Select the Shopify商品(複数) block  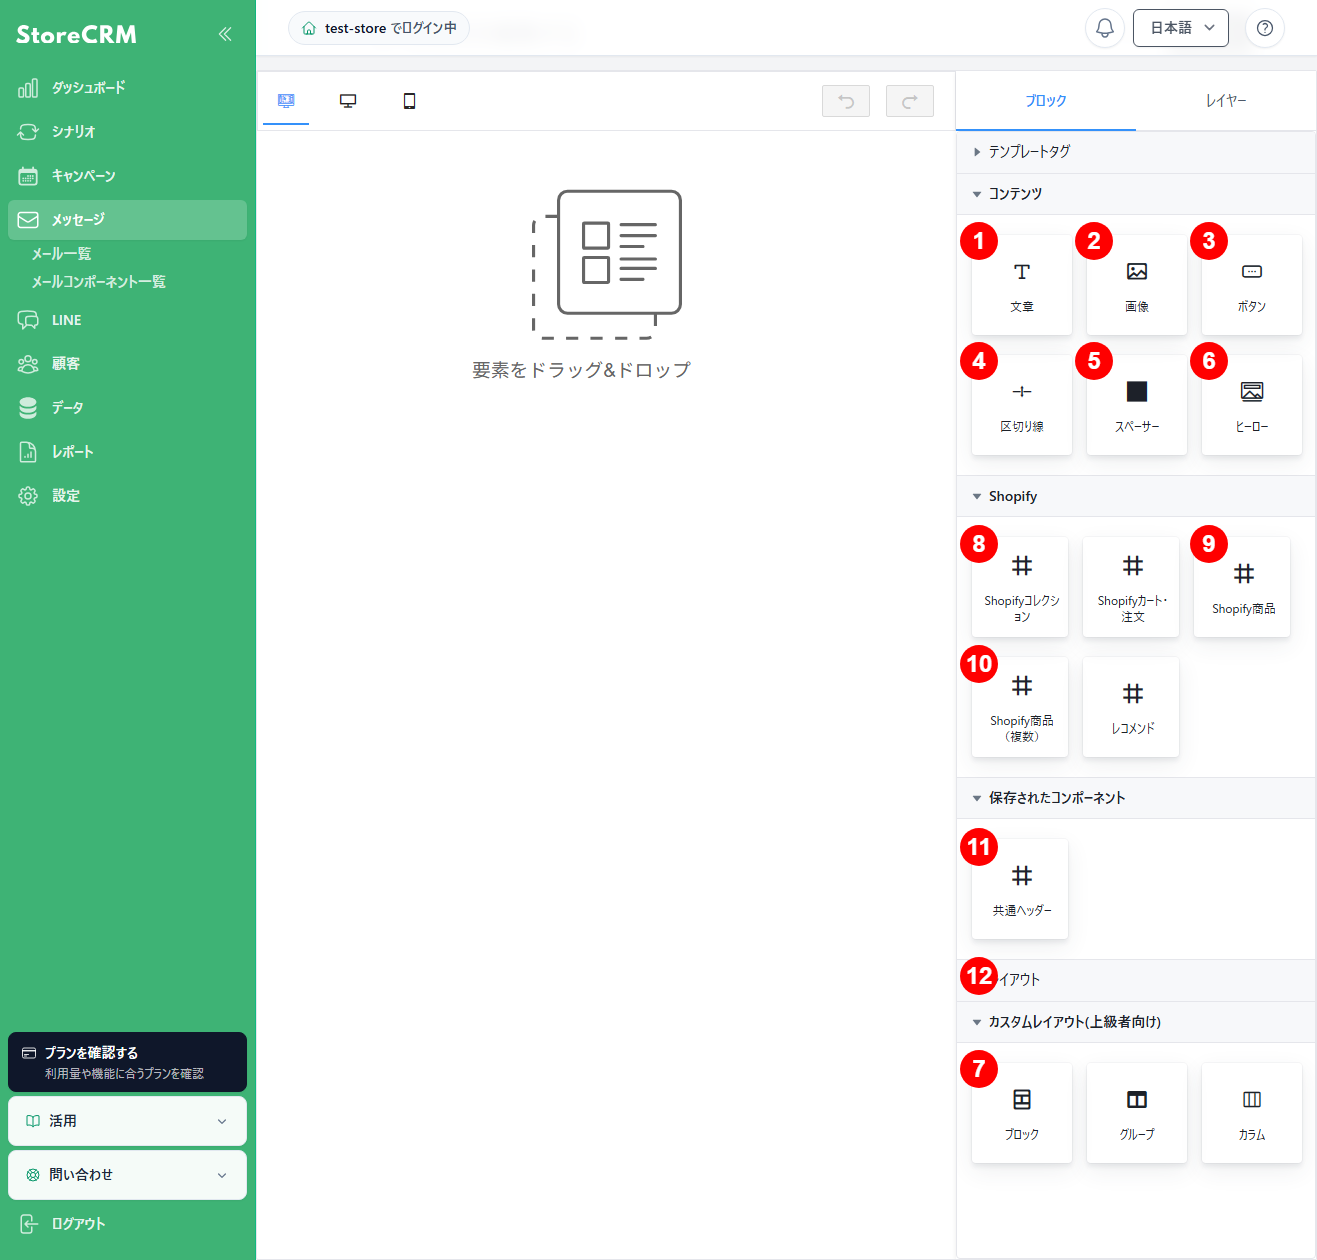pos(1021,707)
